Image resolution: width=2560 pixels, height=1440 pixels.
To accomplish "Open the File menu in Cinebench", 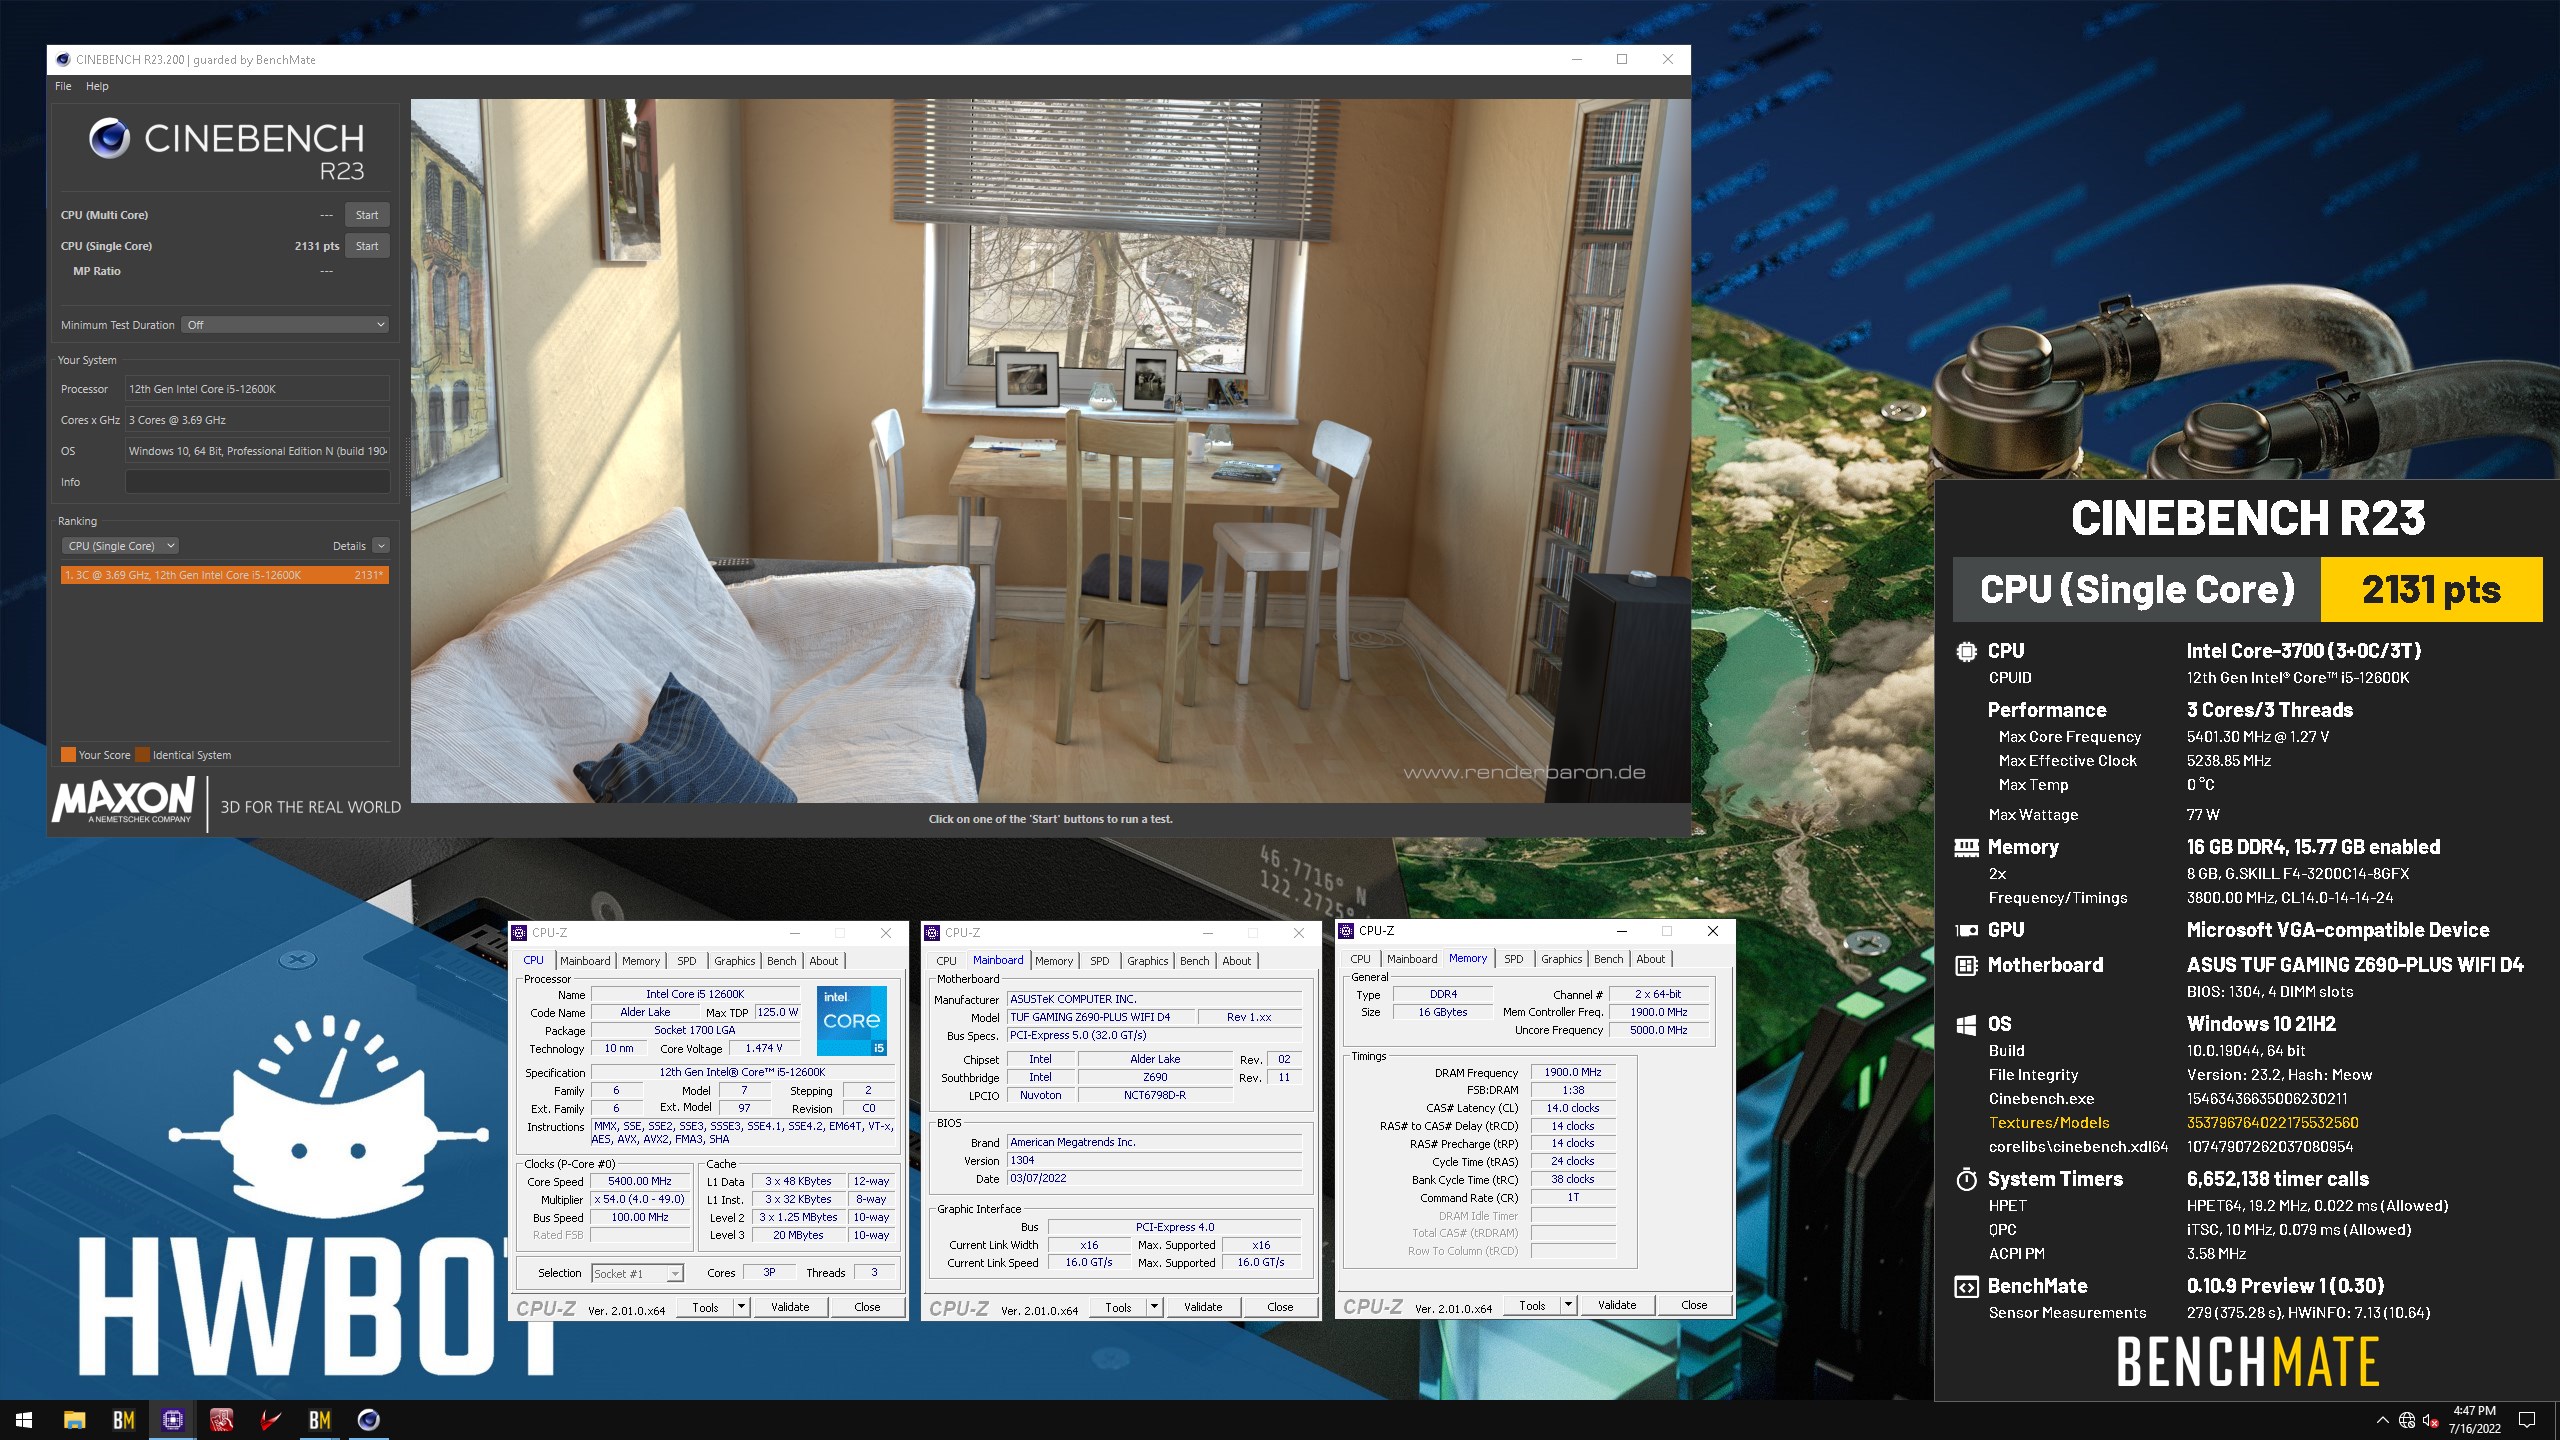I will coord(63,86).
